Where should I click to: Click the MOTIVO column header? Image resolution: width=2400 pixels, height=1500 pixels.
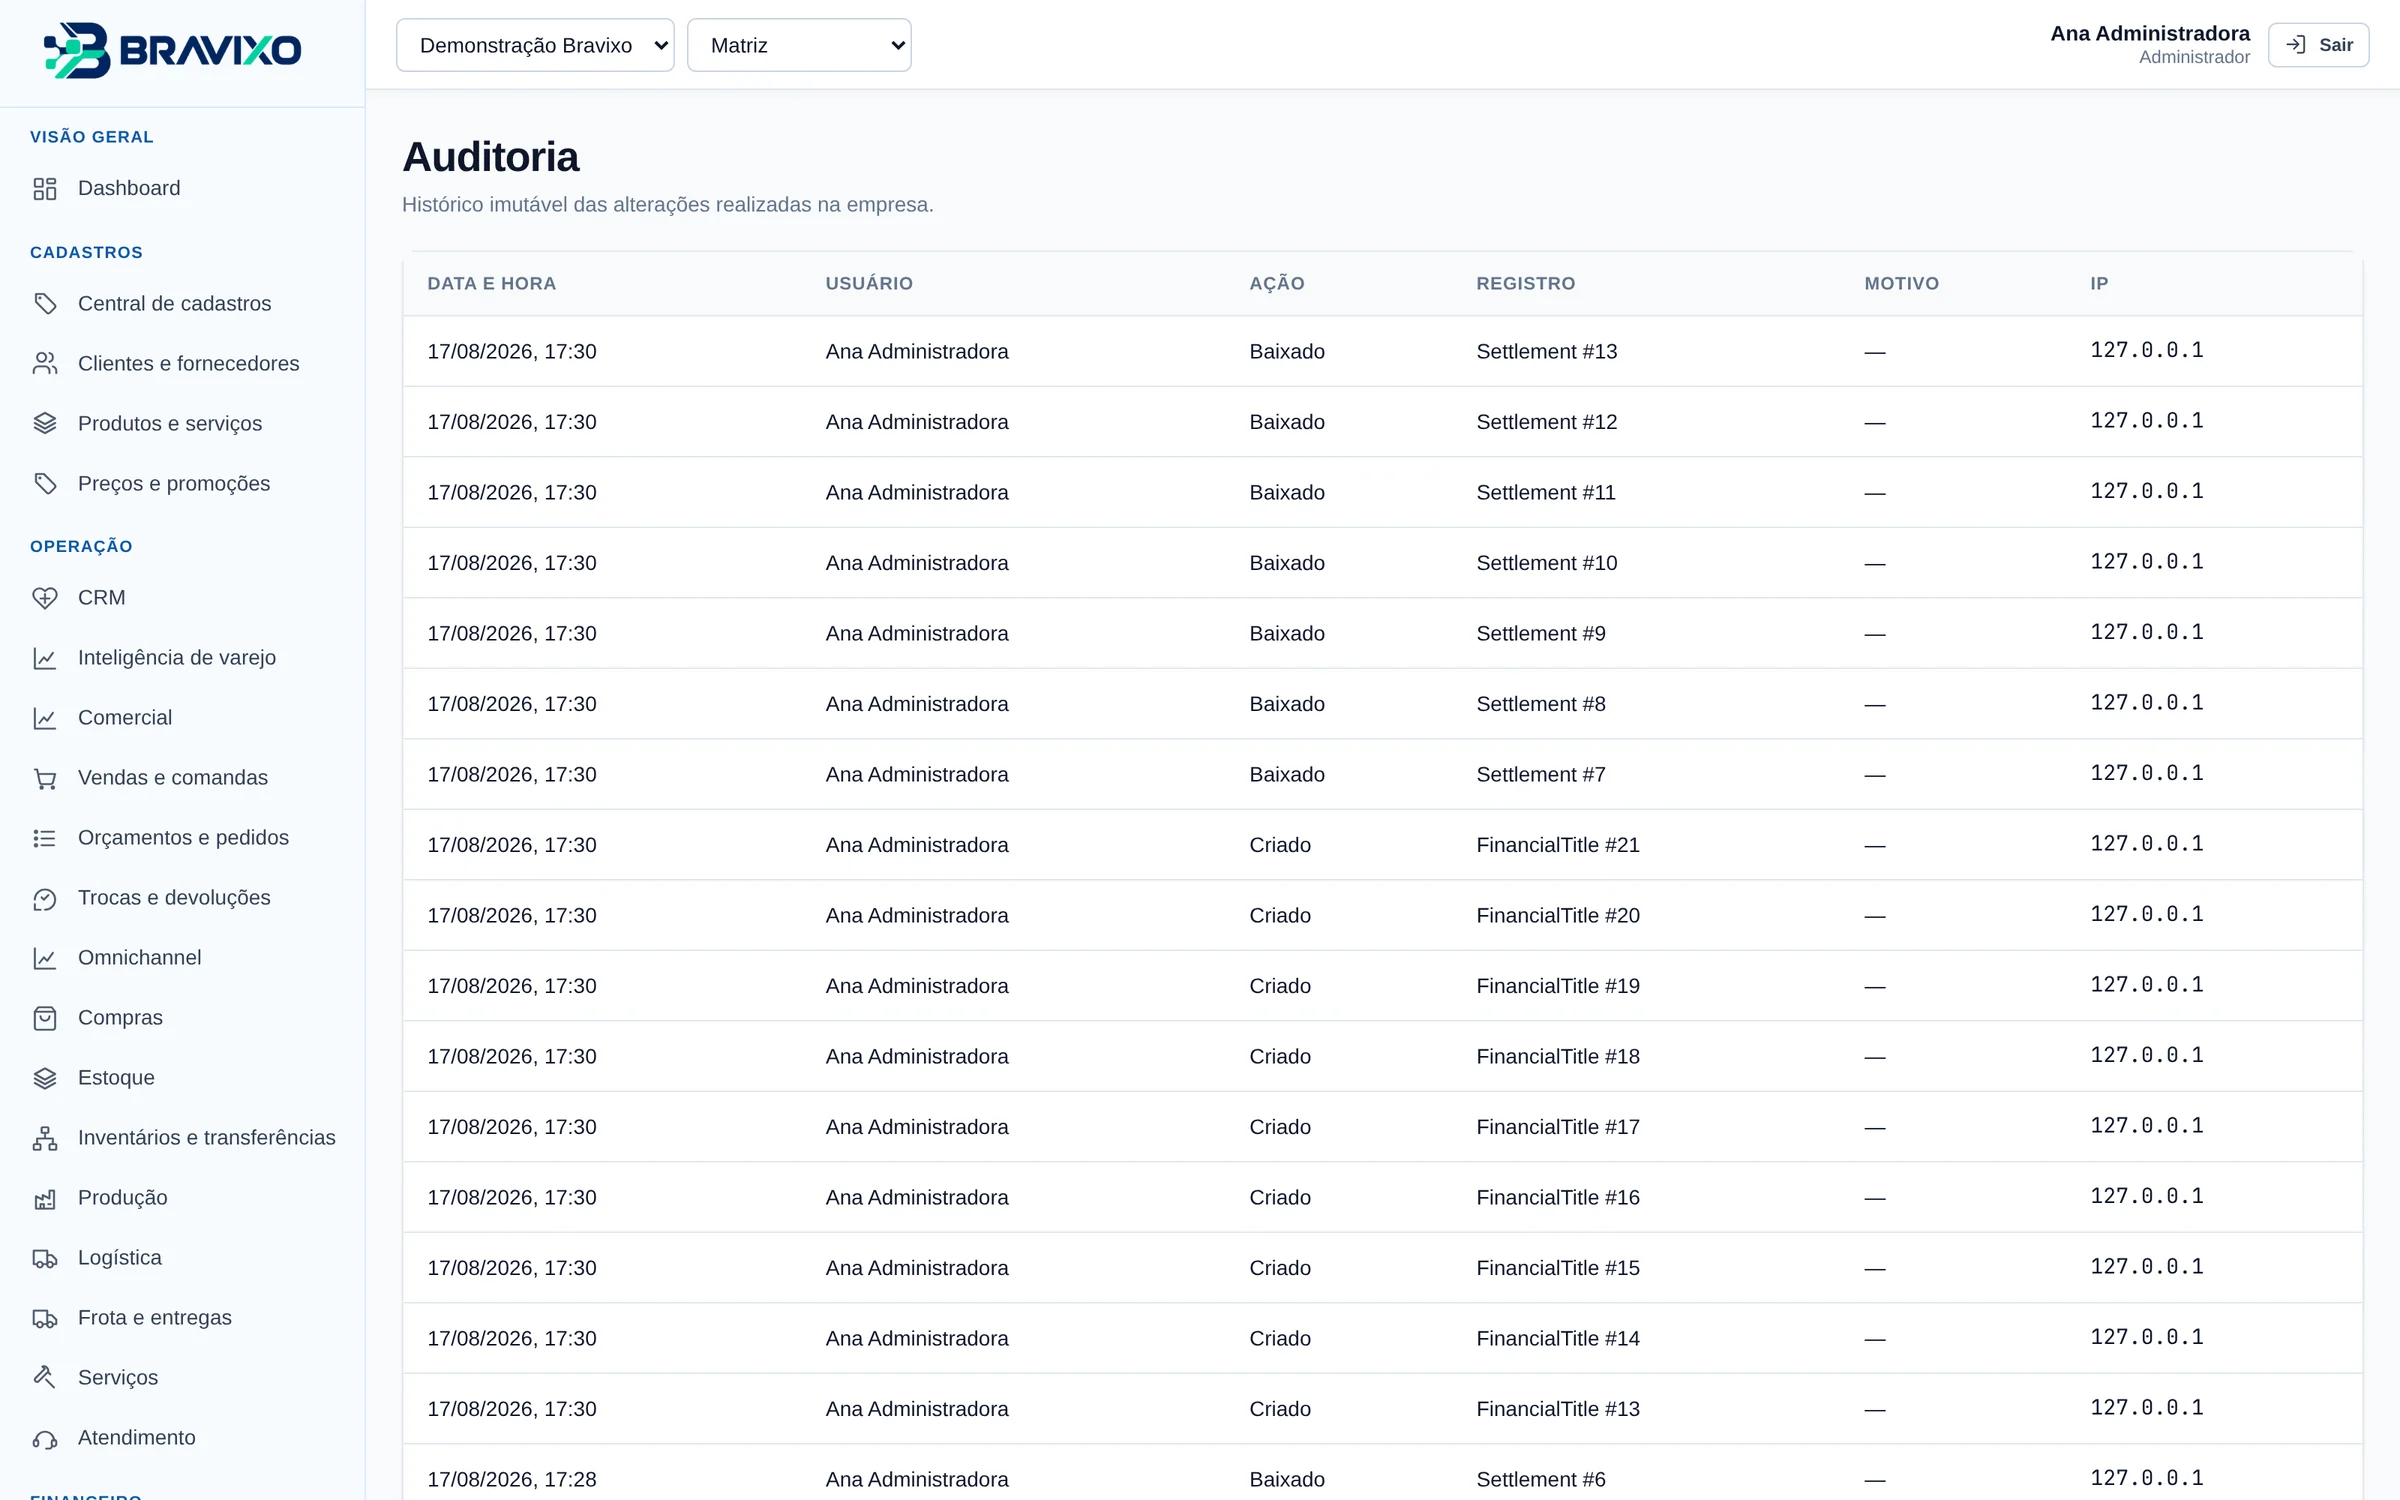[1902, 284]
